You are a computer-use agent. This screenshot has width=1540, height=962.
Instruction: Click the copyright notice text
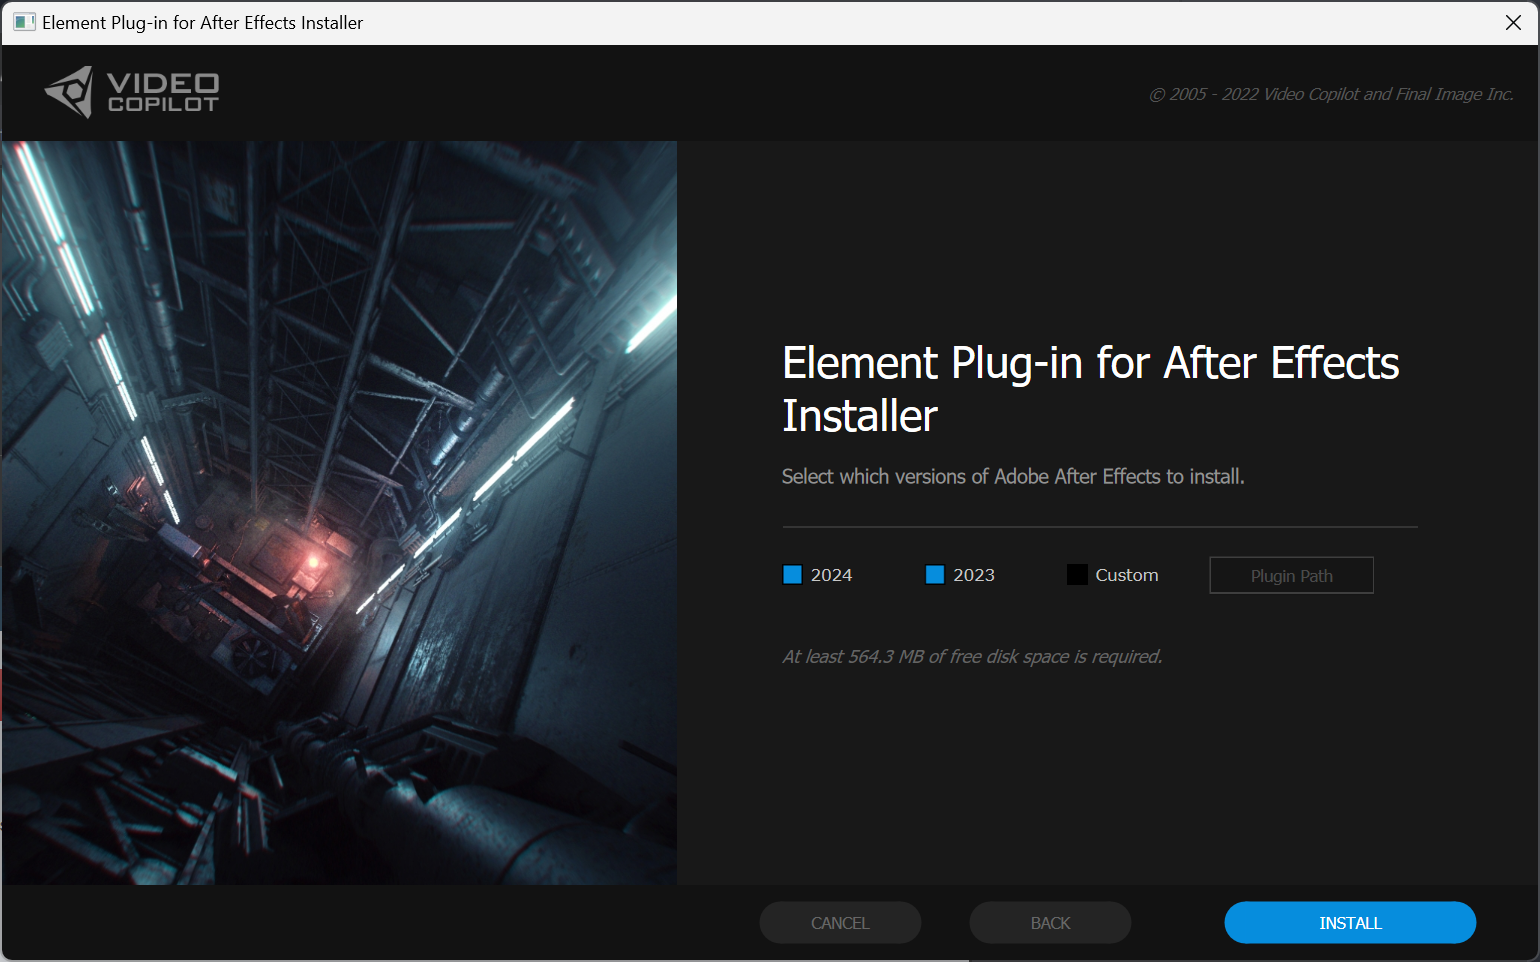click(1331, 94)
